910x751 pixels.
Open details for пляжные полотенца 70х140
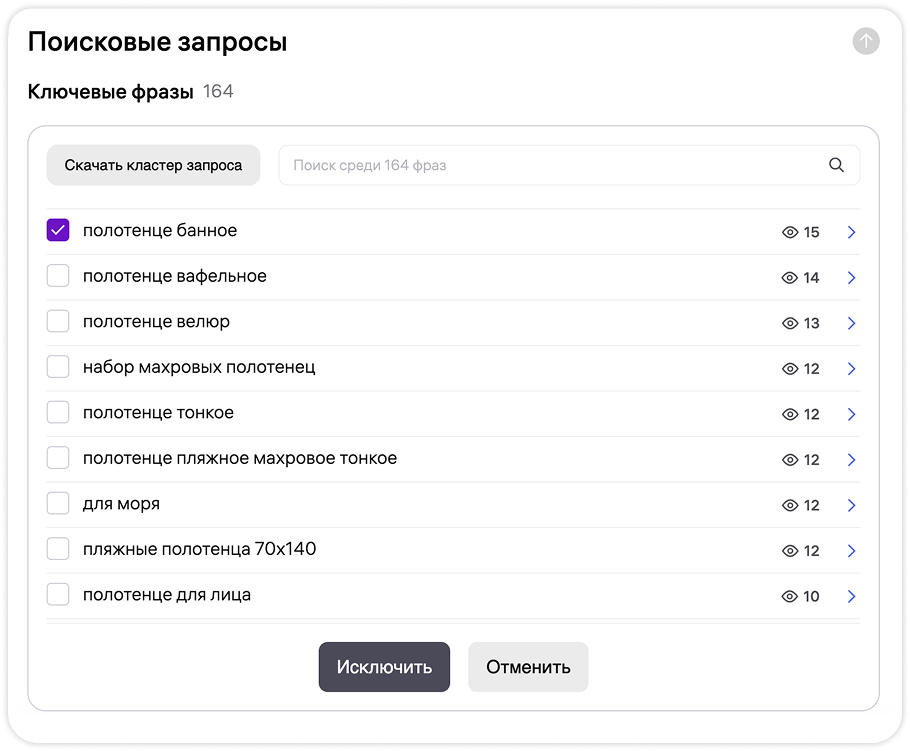pyautogui.click(x=851, y=550)
